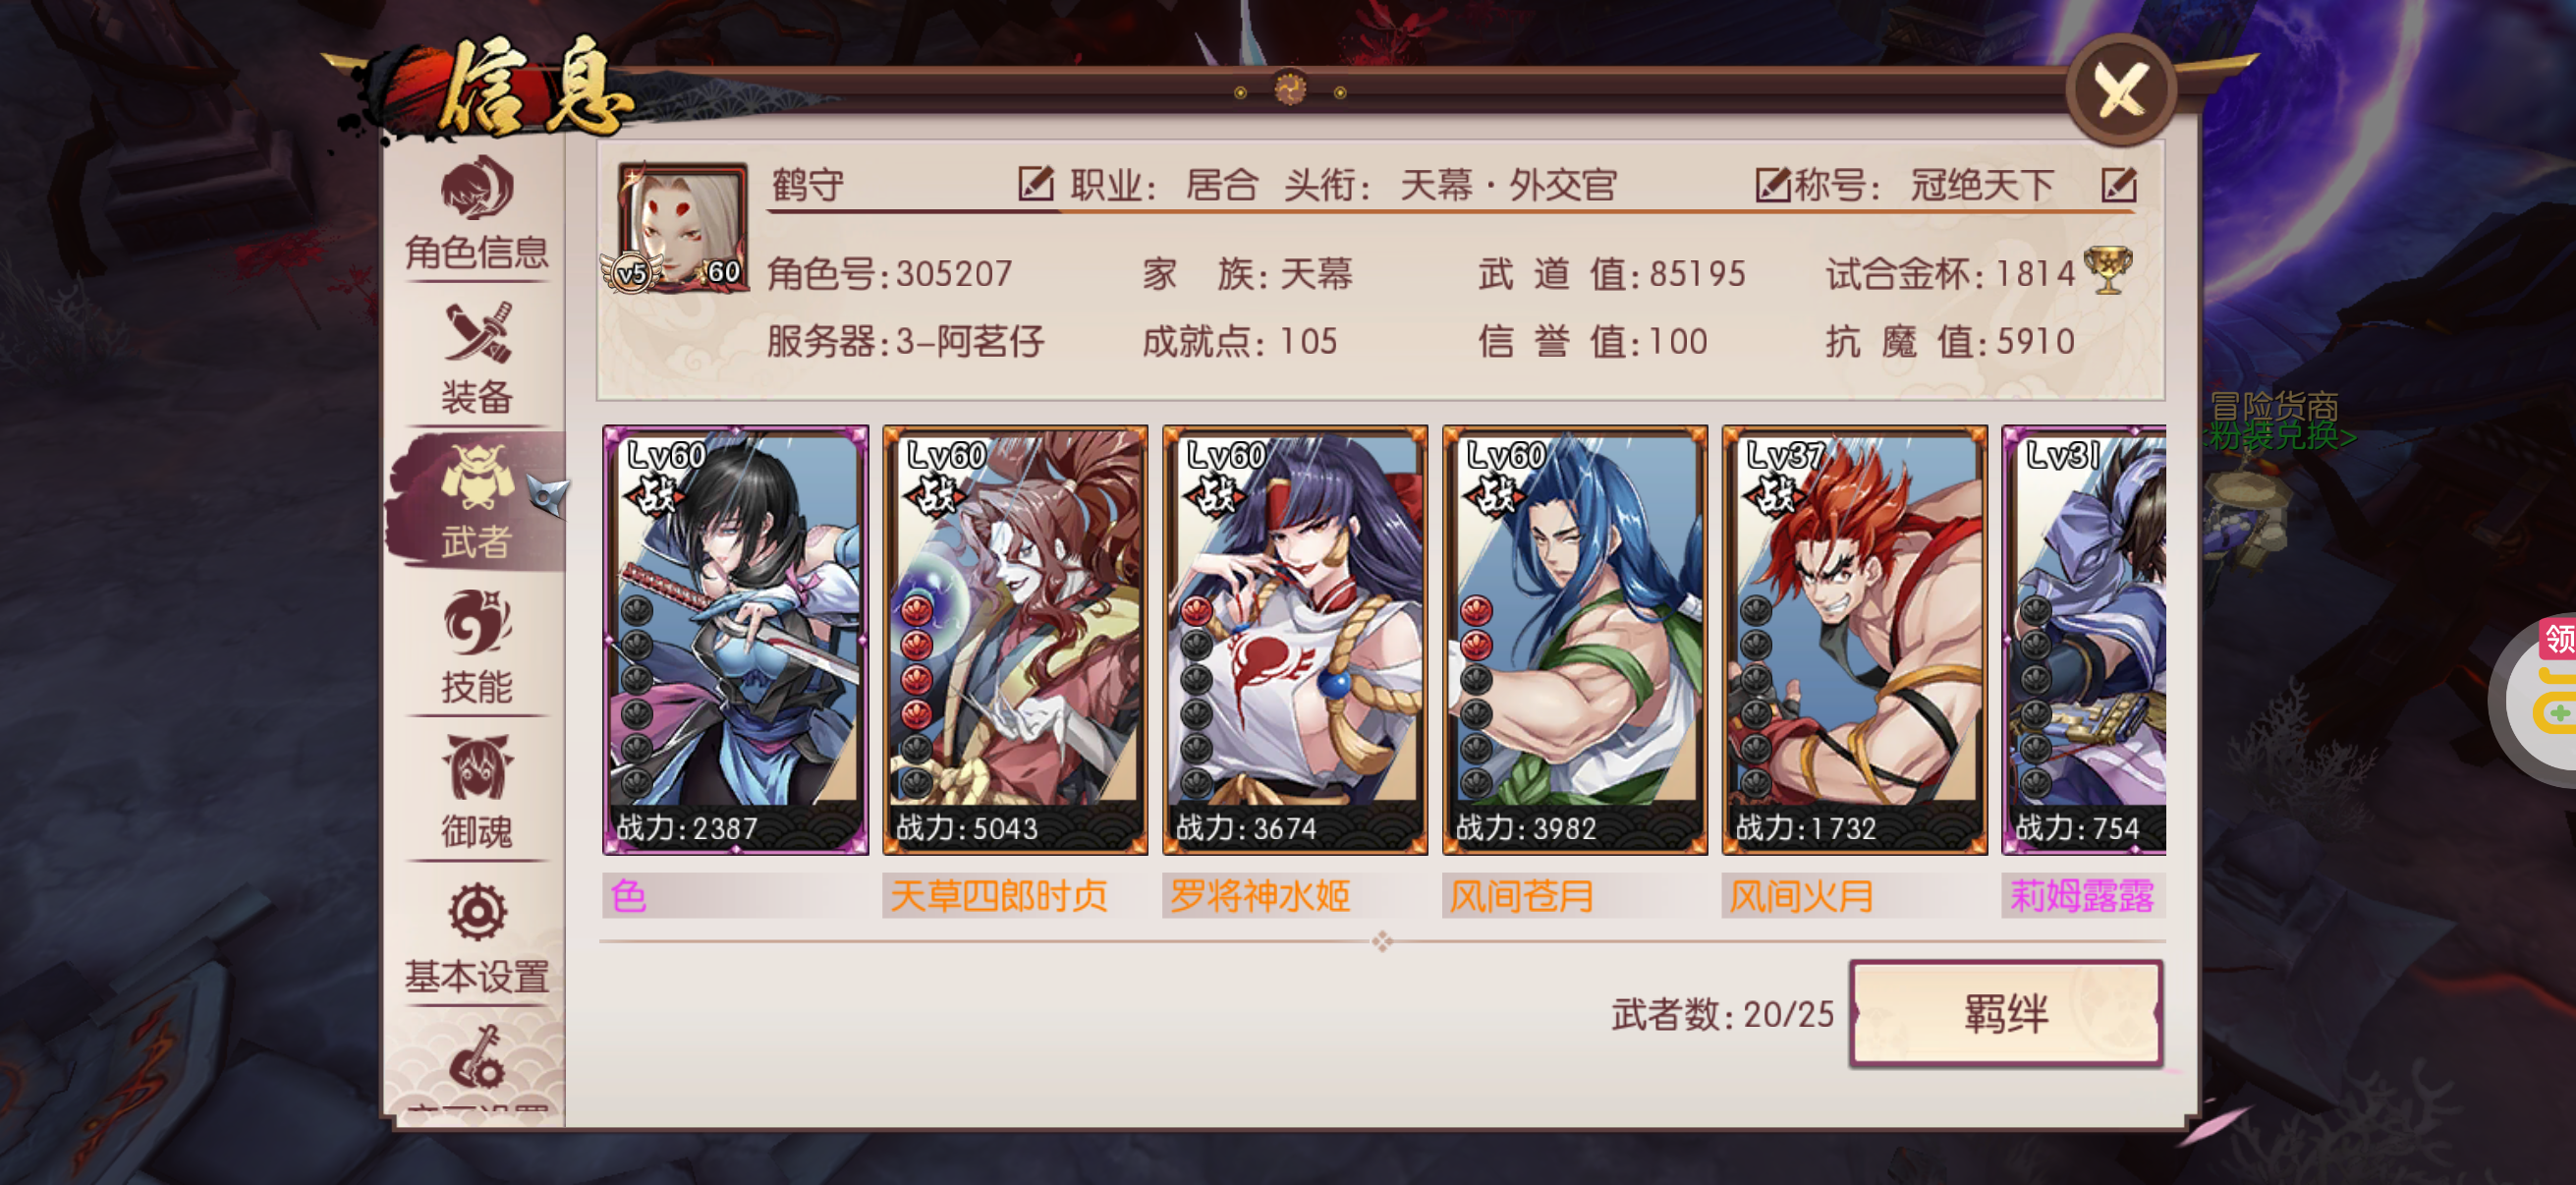Open 基本设置 gear settings

(477, 937)
